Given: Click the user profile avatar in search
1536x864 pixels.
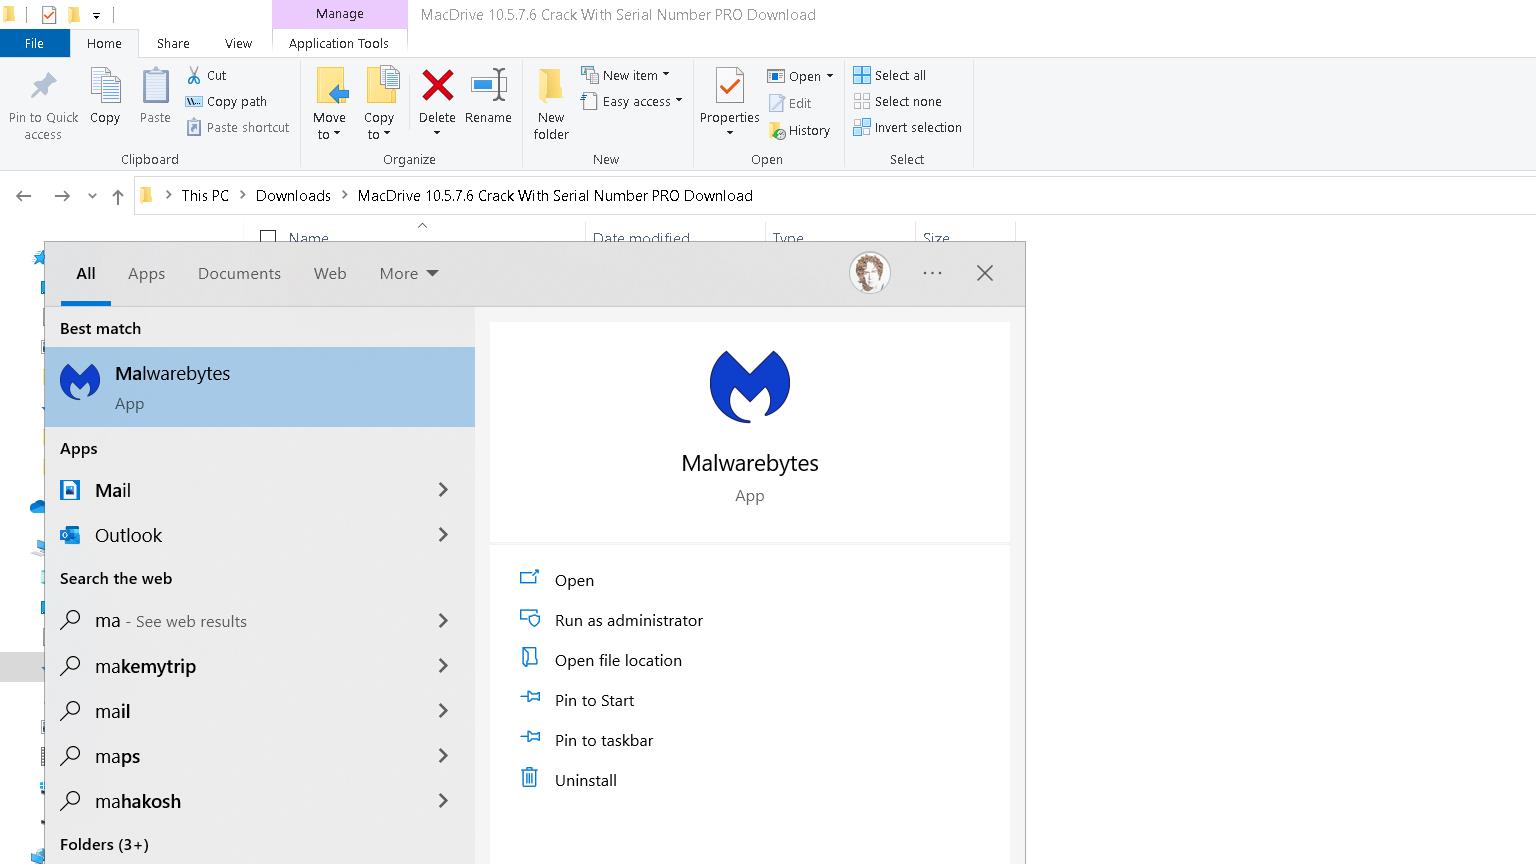Looking at the screenshot, I should click(869, 273).
